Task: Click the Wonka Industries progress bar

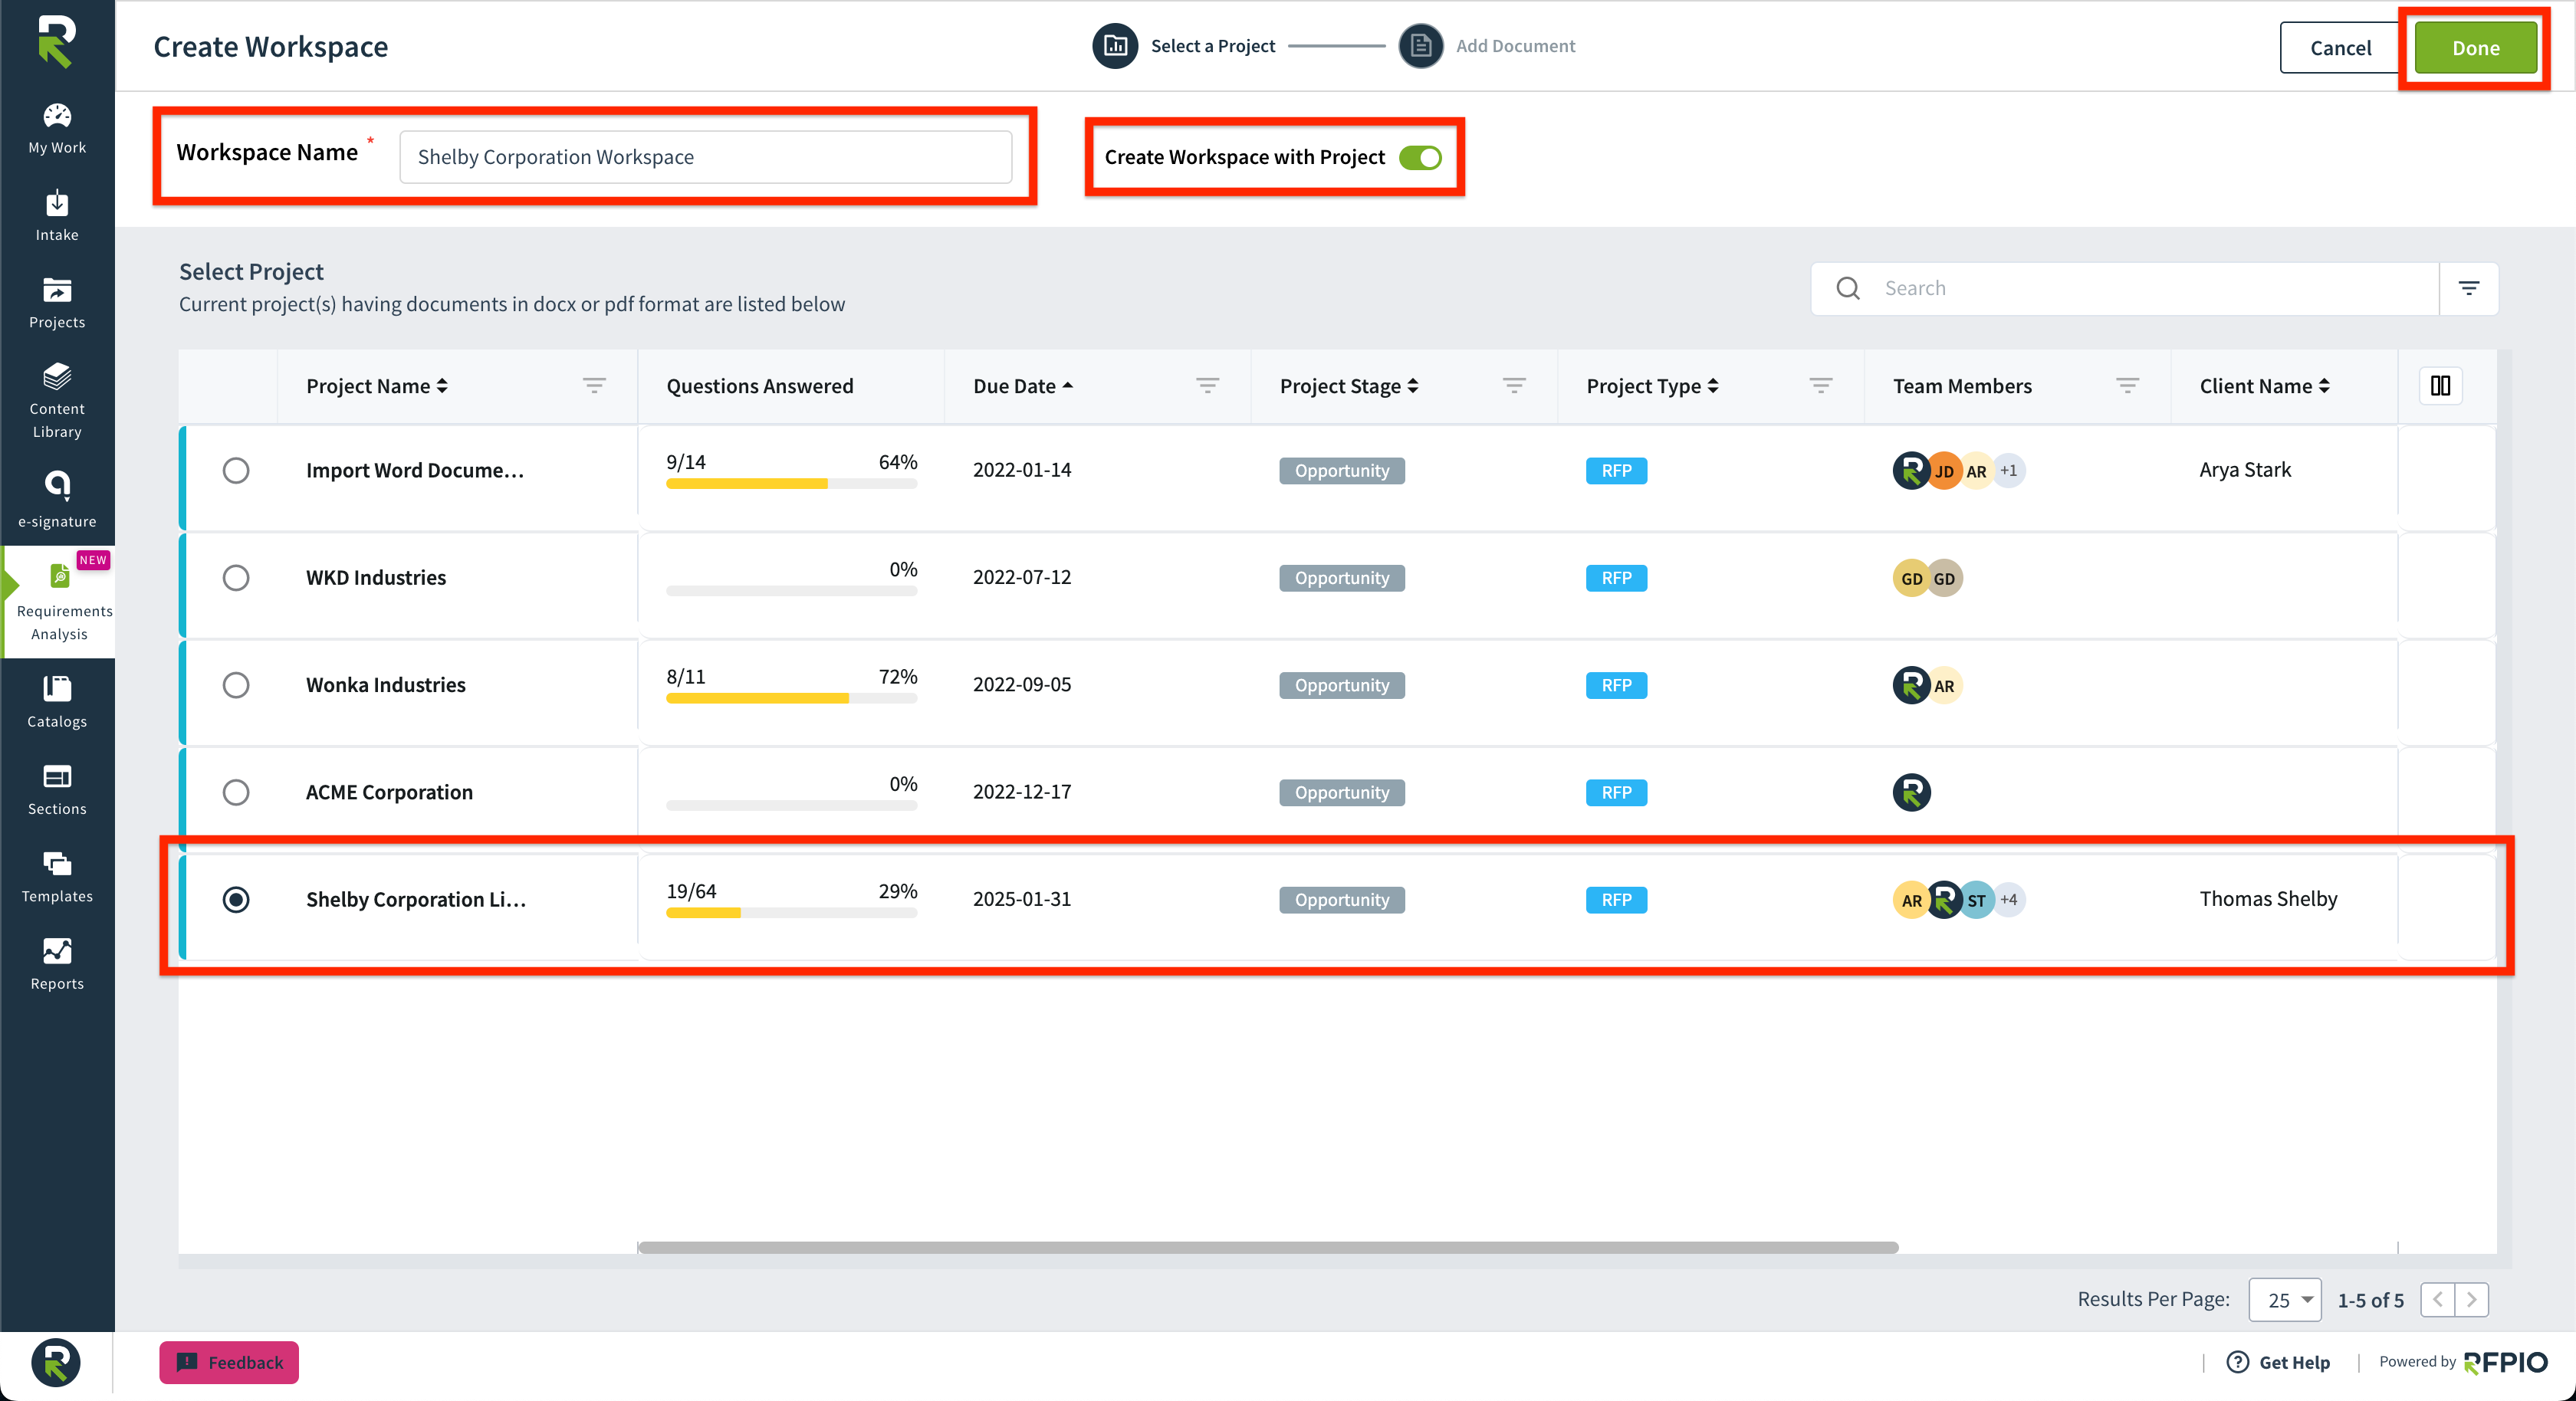Action: 791,699
